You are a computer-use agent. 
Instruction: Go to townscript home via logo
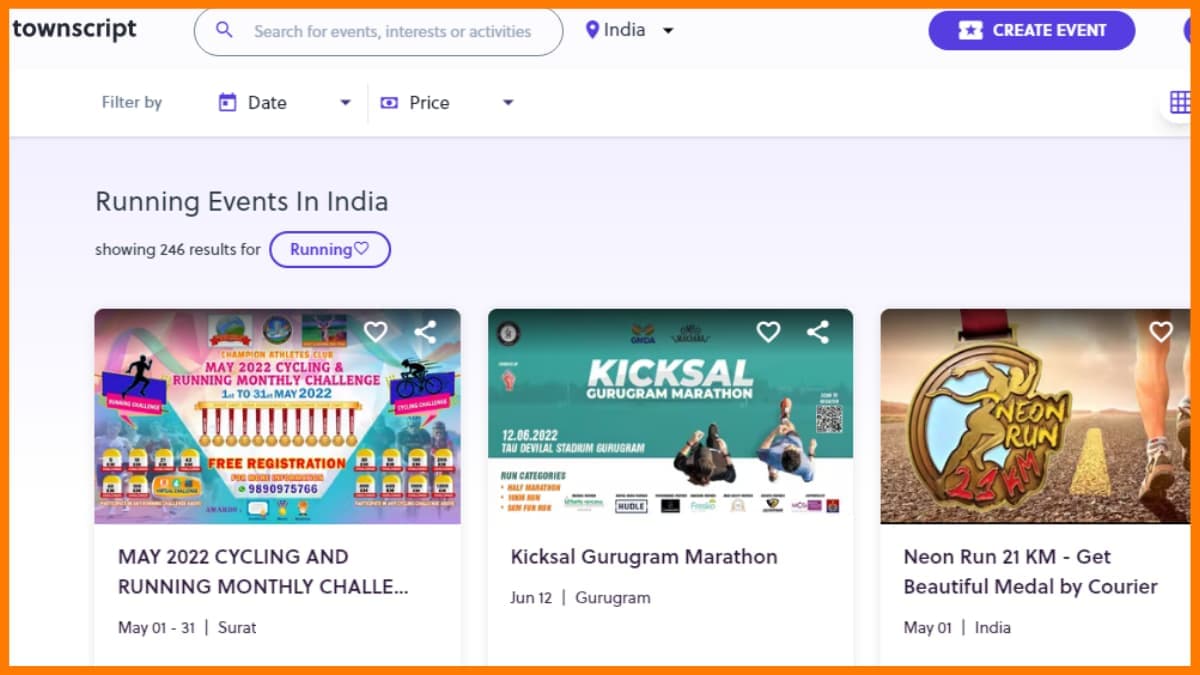[75, 29]
